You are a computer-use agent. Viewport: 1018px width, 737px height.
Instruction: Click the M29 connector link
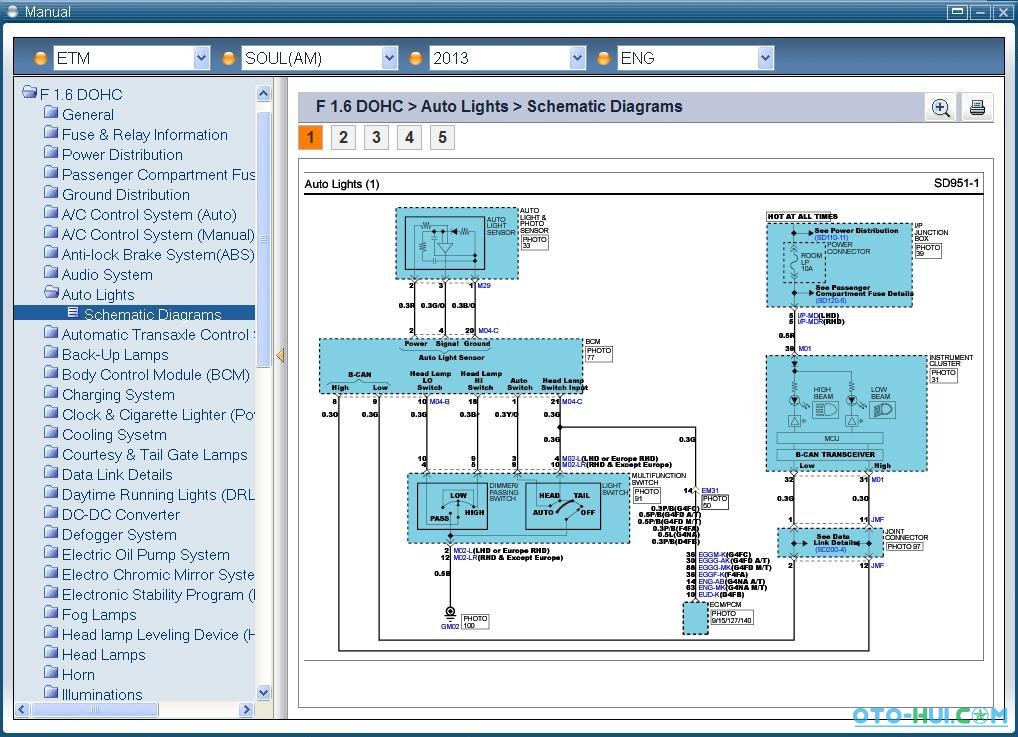pos(484,286)
